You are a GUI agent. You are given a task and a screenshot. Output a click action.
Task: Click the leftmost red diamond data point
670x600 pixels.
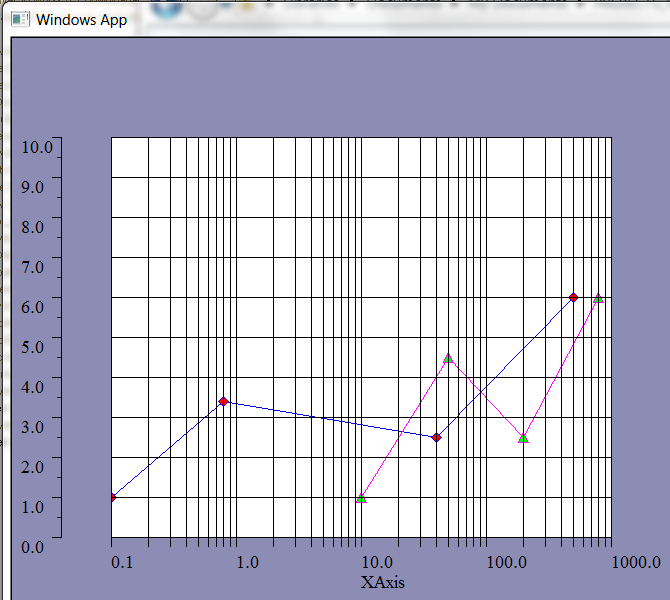[112, 497]
